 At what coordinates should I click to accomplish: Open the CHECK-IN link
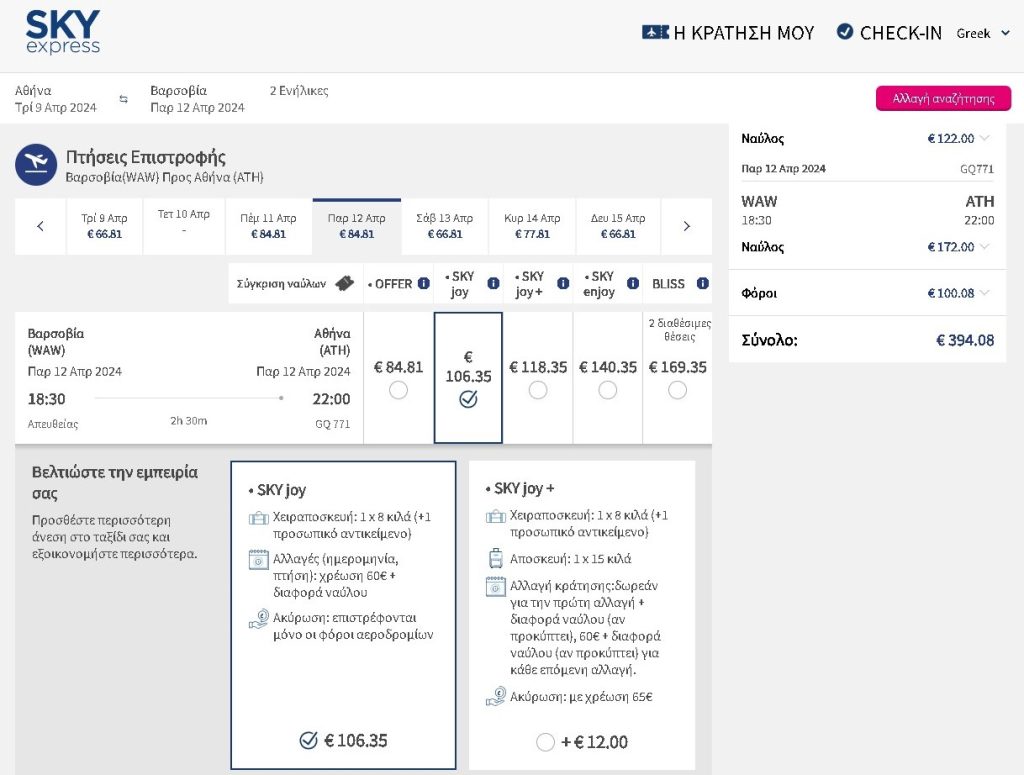(x=889, y=33)
